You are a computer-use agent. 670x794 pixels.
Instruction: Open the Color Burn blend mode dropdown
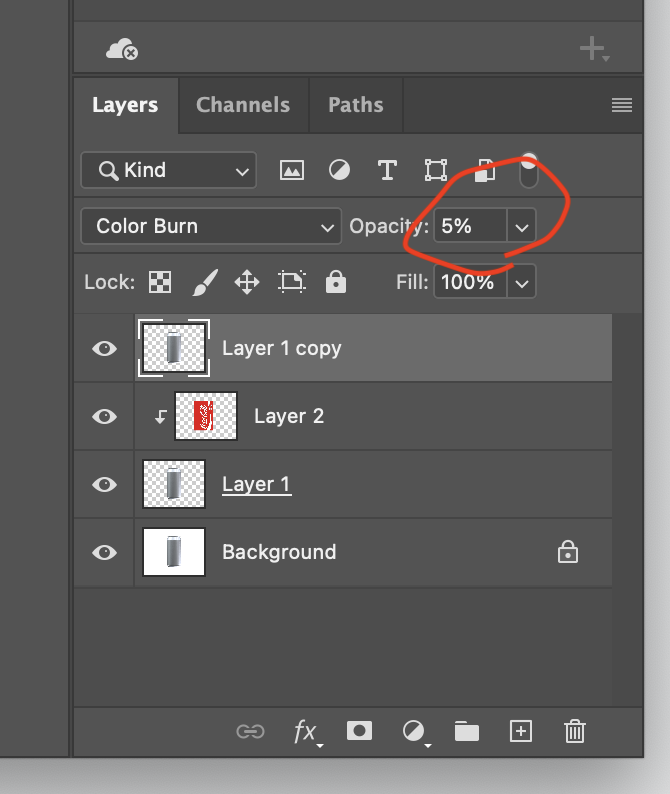211,226
